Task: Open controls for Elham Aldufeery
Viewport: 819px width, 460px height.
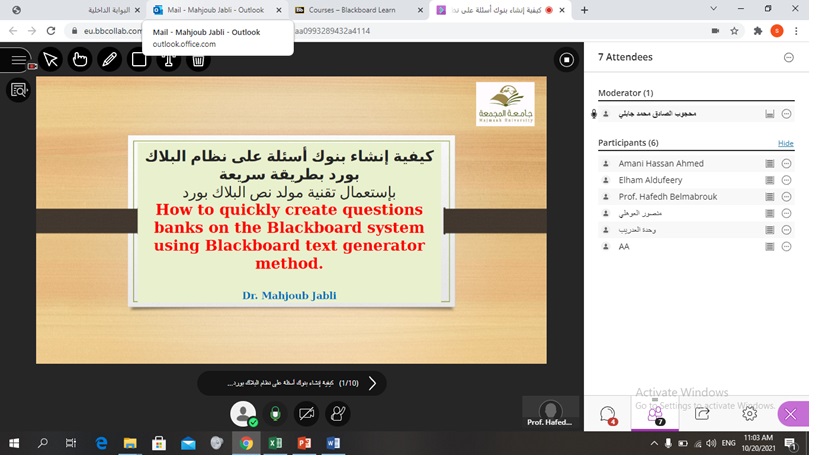Action: click(x=786, y=180)
